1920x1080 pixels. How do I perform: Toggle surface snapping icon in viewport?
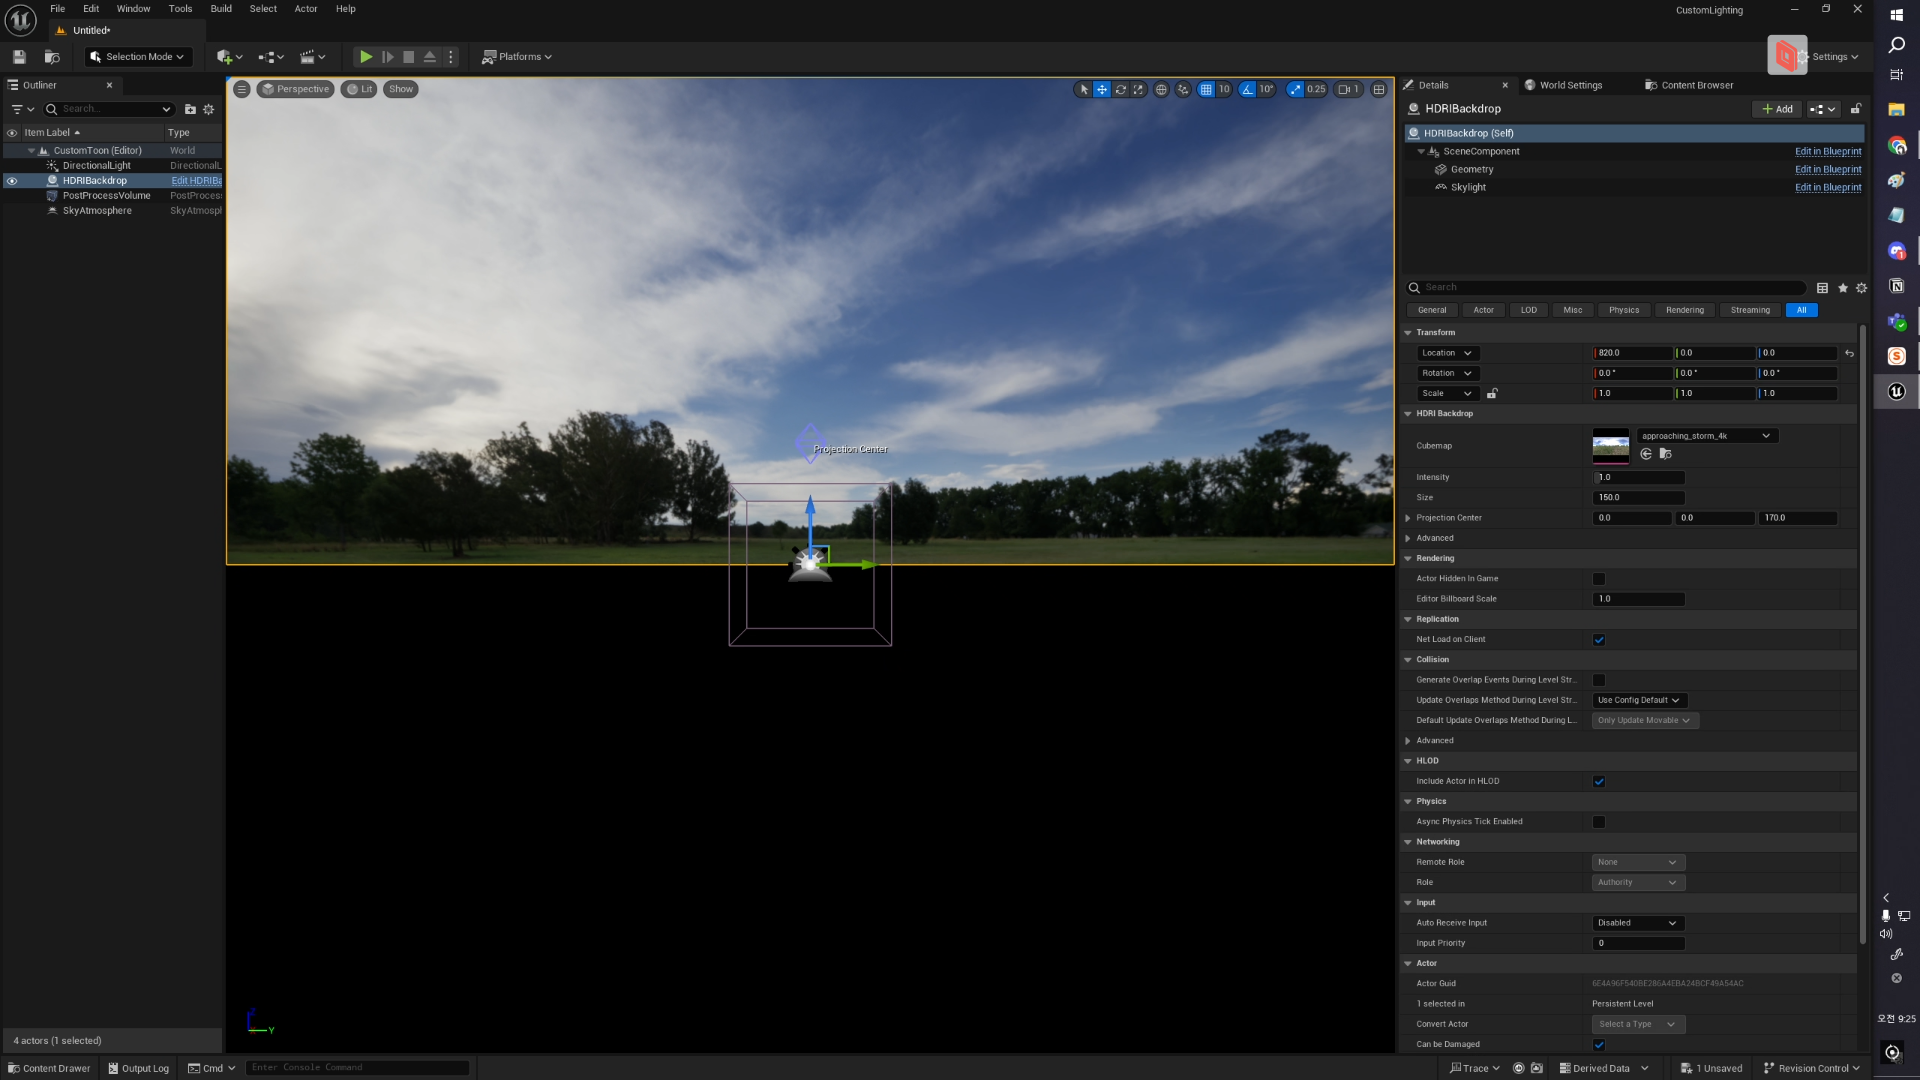(1183, 89)
